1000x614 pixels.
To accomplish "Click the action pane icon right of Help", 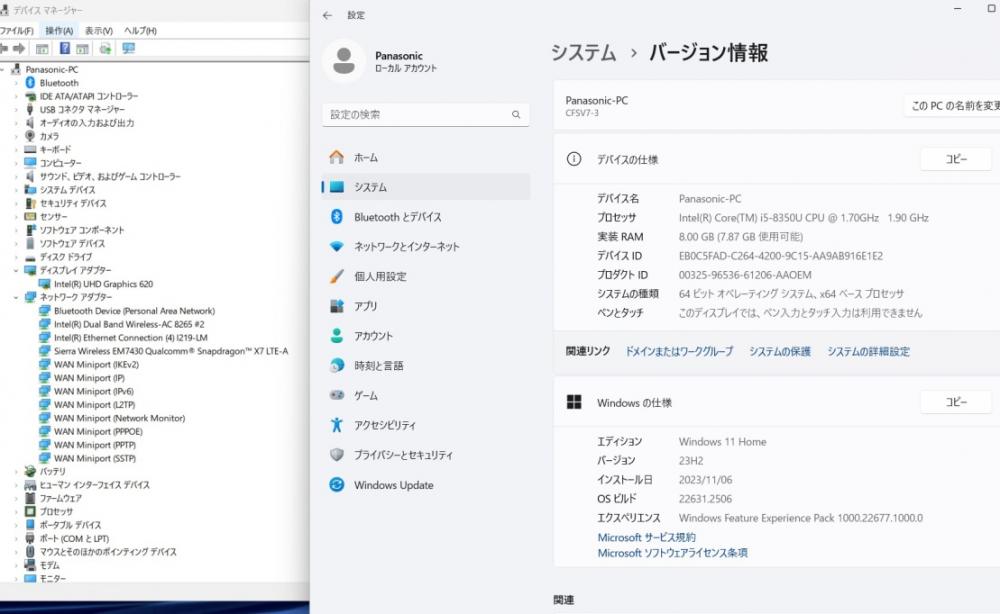I will click(x=82, y=48).
